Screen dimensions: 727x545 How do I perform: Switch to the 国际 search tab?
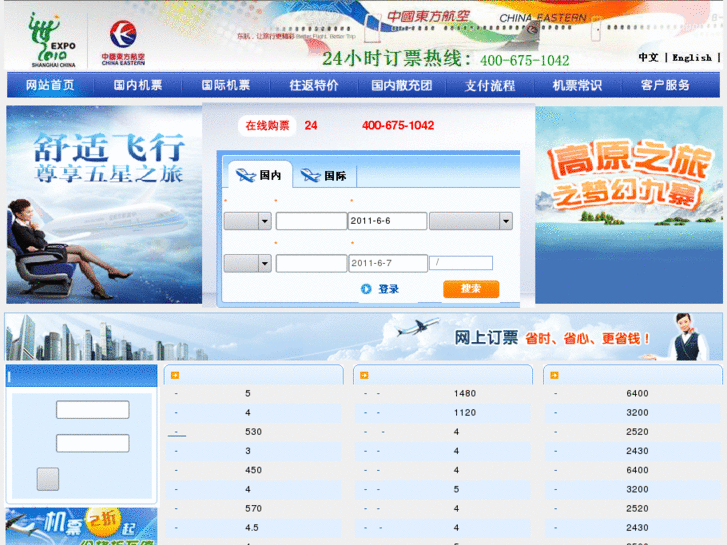click(324, 175)
